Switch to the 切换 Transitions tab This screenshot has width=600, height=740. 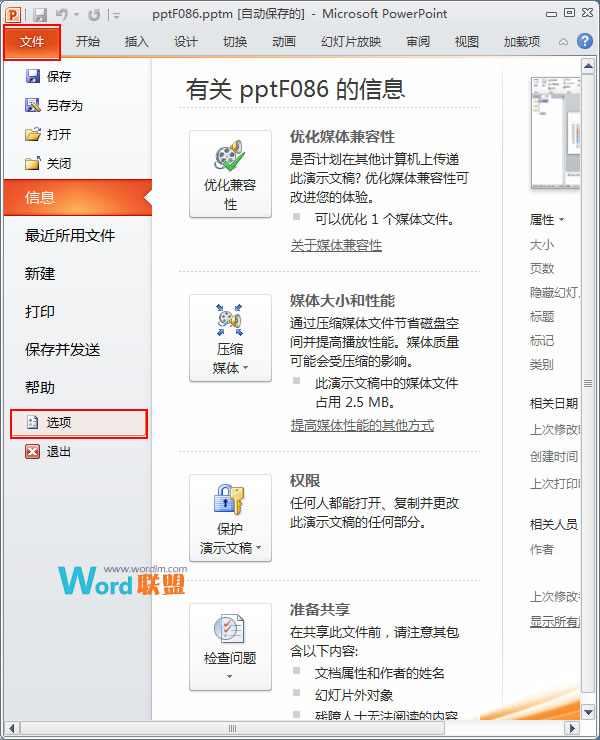click(x=235, y=42)
